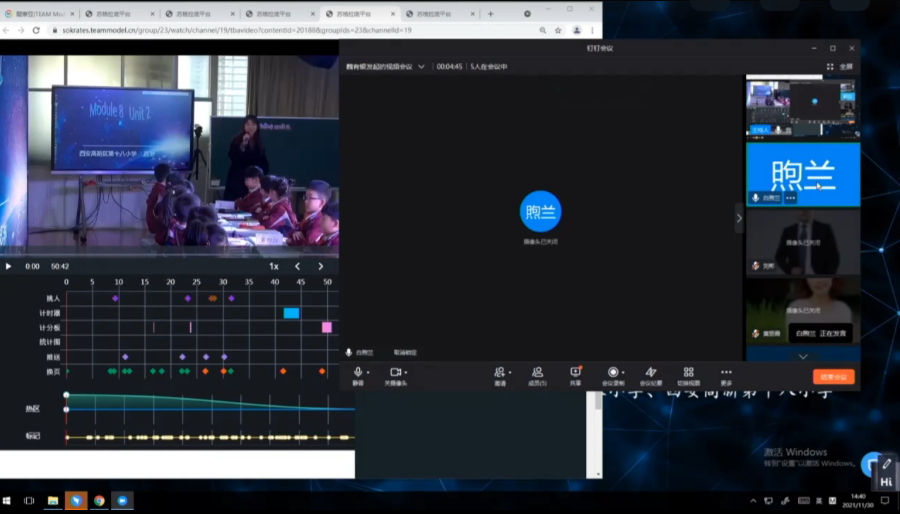
Task: Click the hot zone curve start handle
Action: pyautogui.click(x=66, y=395)
